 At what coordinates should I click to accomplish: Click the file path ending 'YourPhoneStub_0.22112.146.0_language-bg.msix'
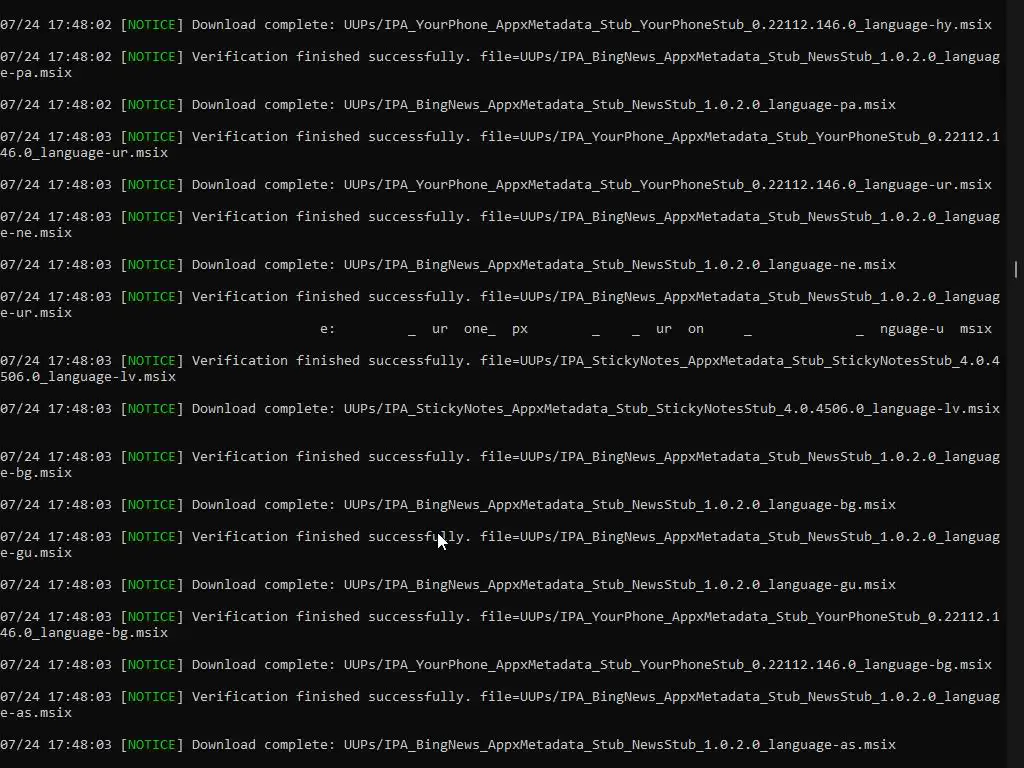[x=667, y=665]
